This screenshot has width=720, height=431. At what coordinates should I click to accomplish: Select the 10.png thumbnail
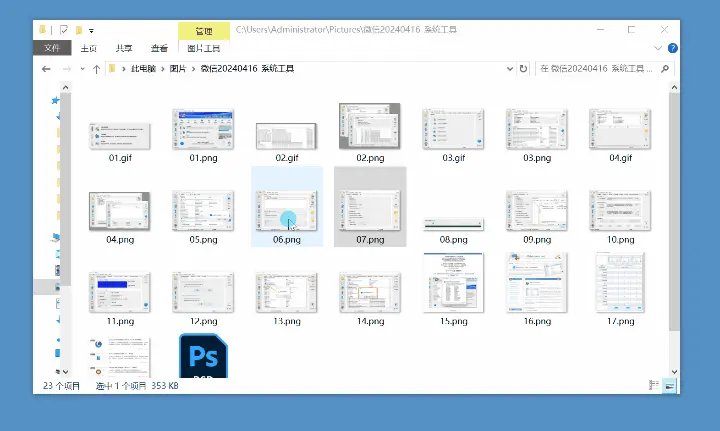[x=620, y=211]
